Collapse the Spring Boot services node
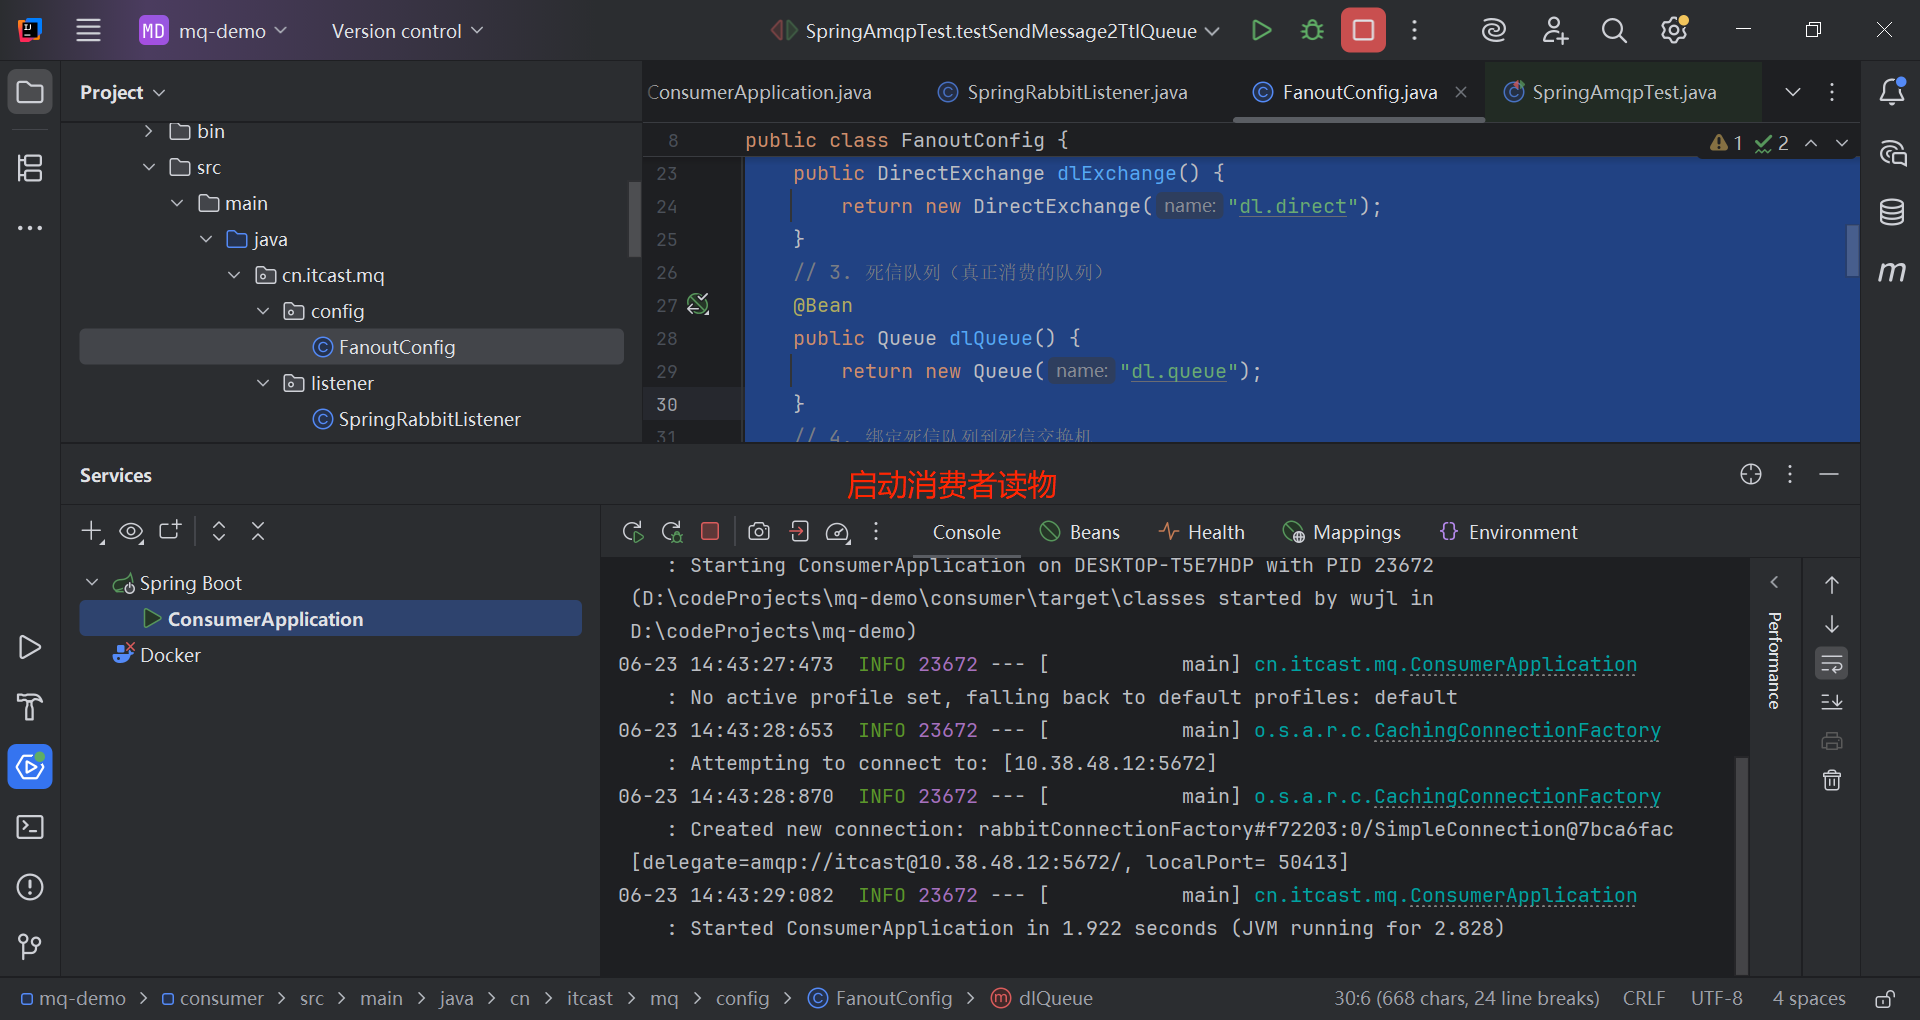 tap(92, 583)
